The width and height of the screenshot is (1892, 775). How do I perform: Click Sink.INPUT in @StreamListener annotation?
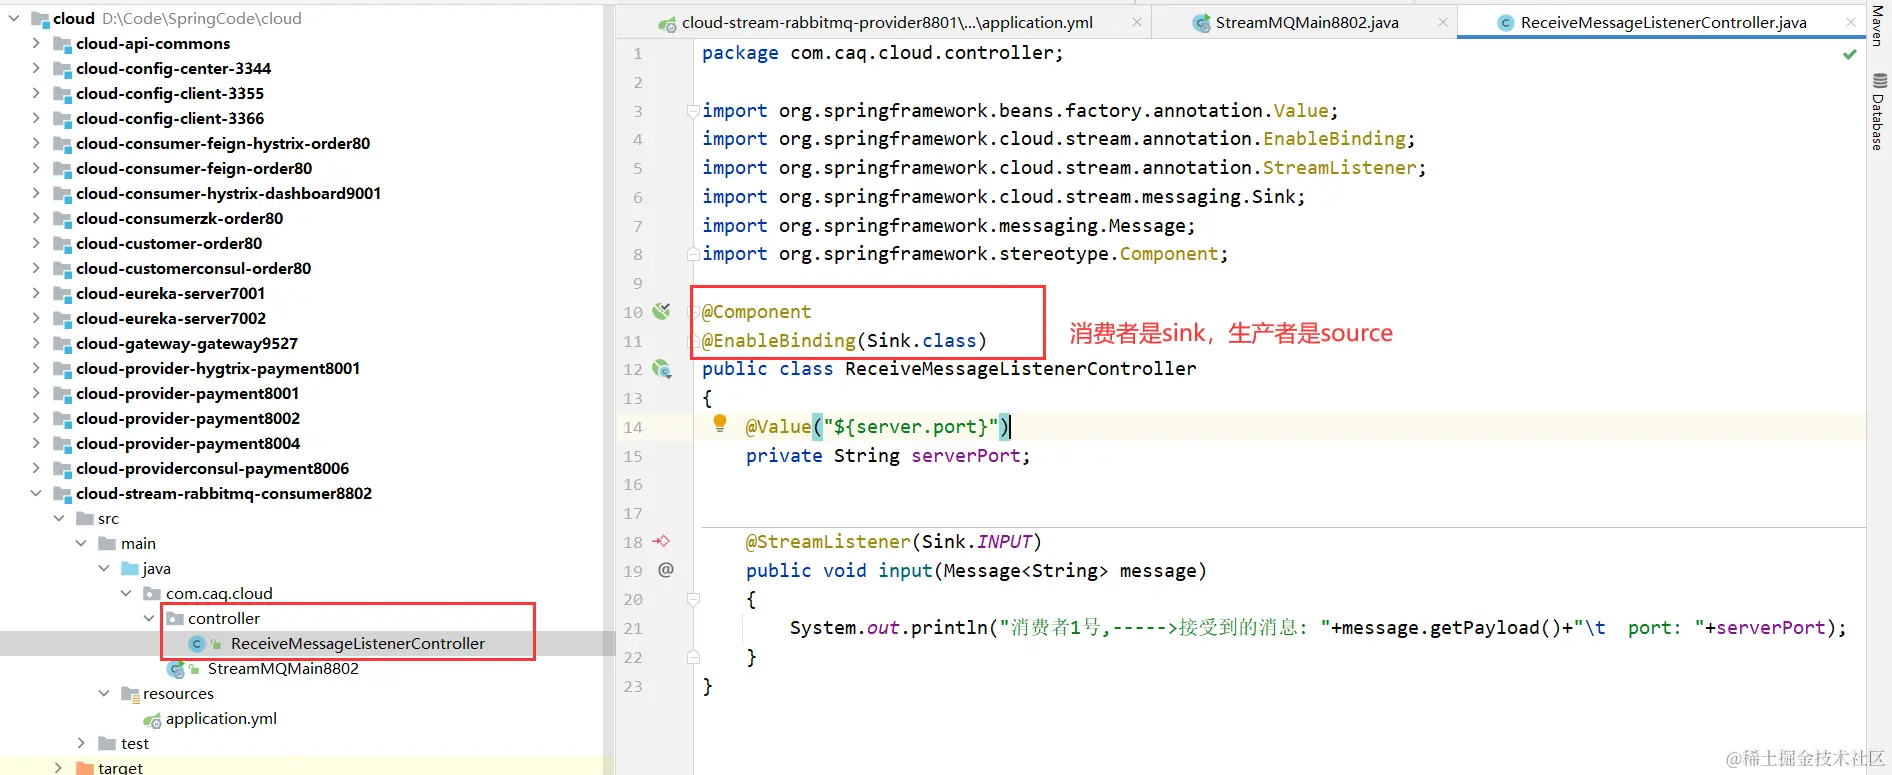tap(976, 542)
